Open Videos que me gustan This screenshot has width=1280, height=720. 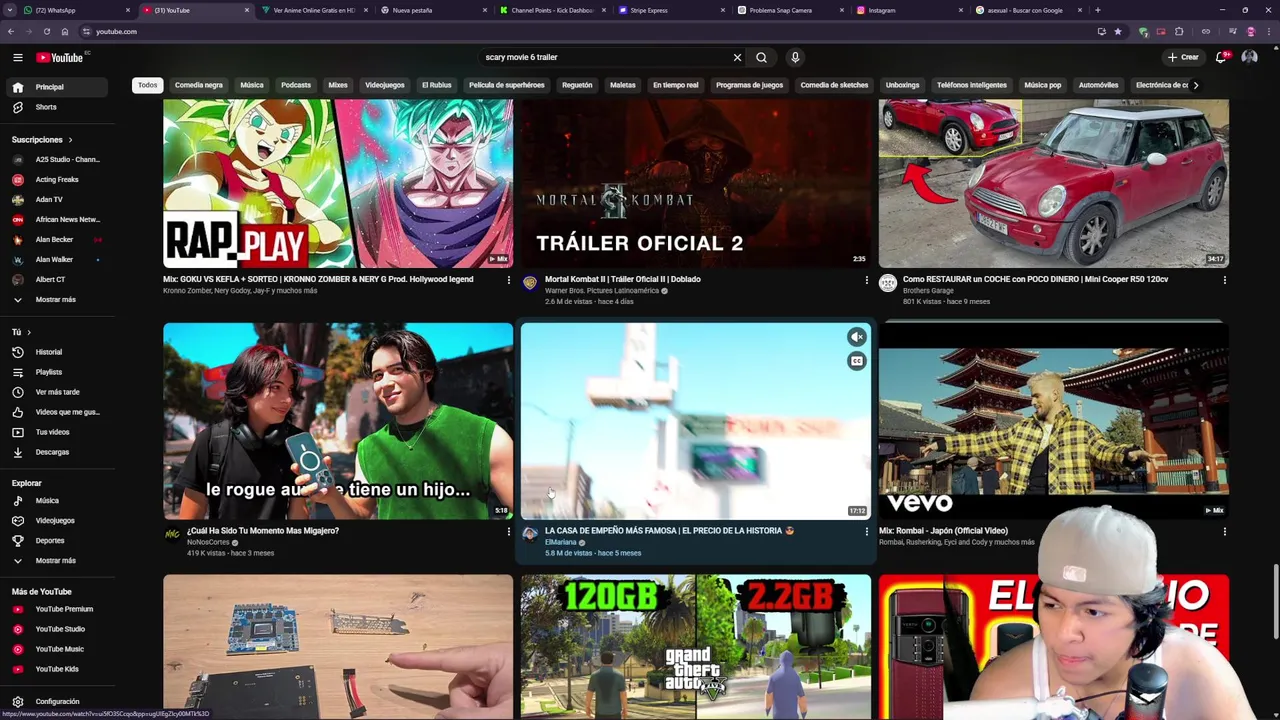tap(58, 412)
